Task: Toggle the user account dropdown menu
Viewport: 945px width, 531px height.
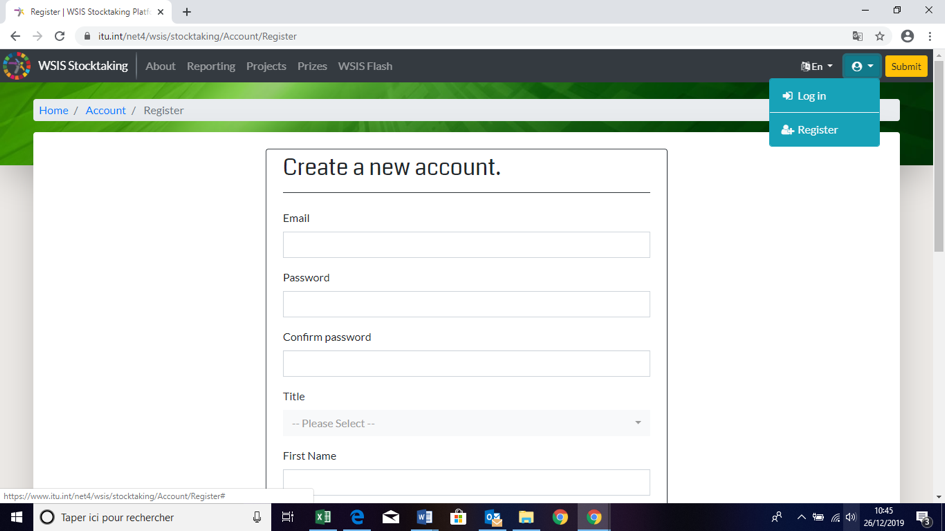Action: tap(861, 66)
